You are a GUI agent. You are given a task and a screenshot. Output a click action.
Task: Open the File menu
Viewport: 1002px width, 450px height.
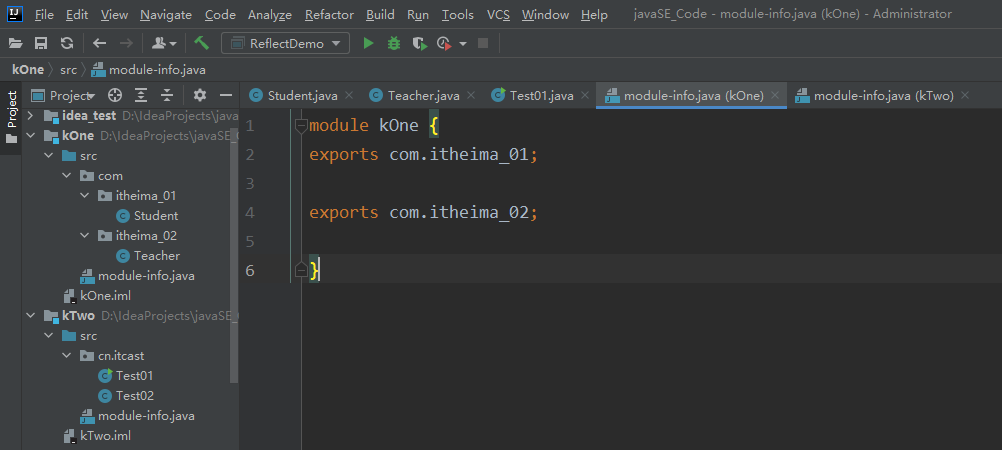45,14
